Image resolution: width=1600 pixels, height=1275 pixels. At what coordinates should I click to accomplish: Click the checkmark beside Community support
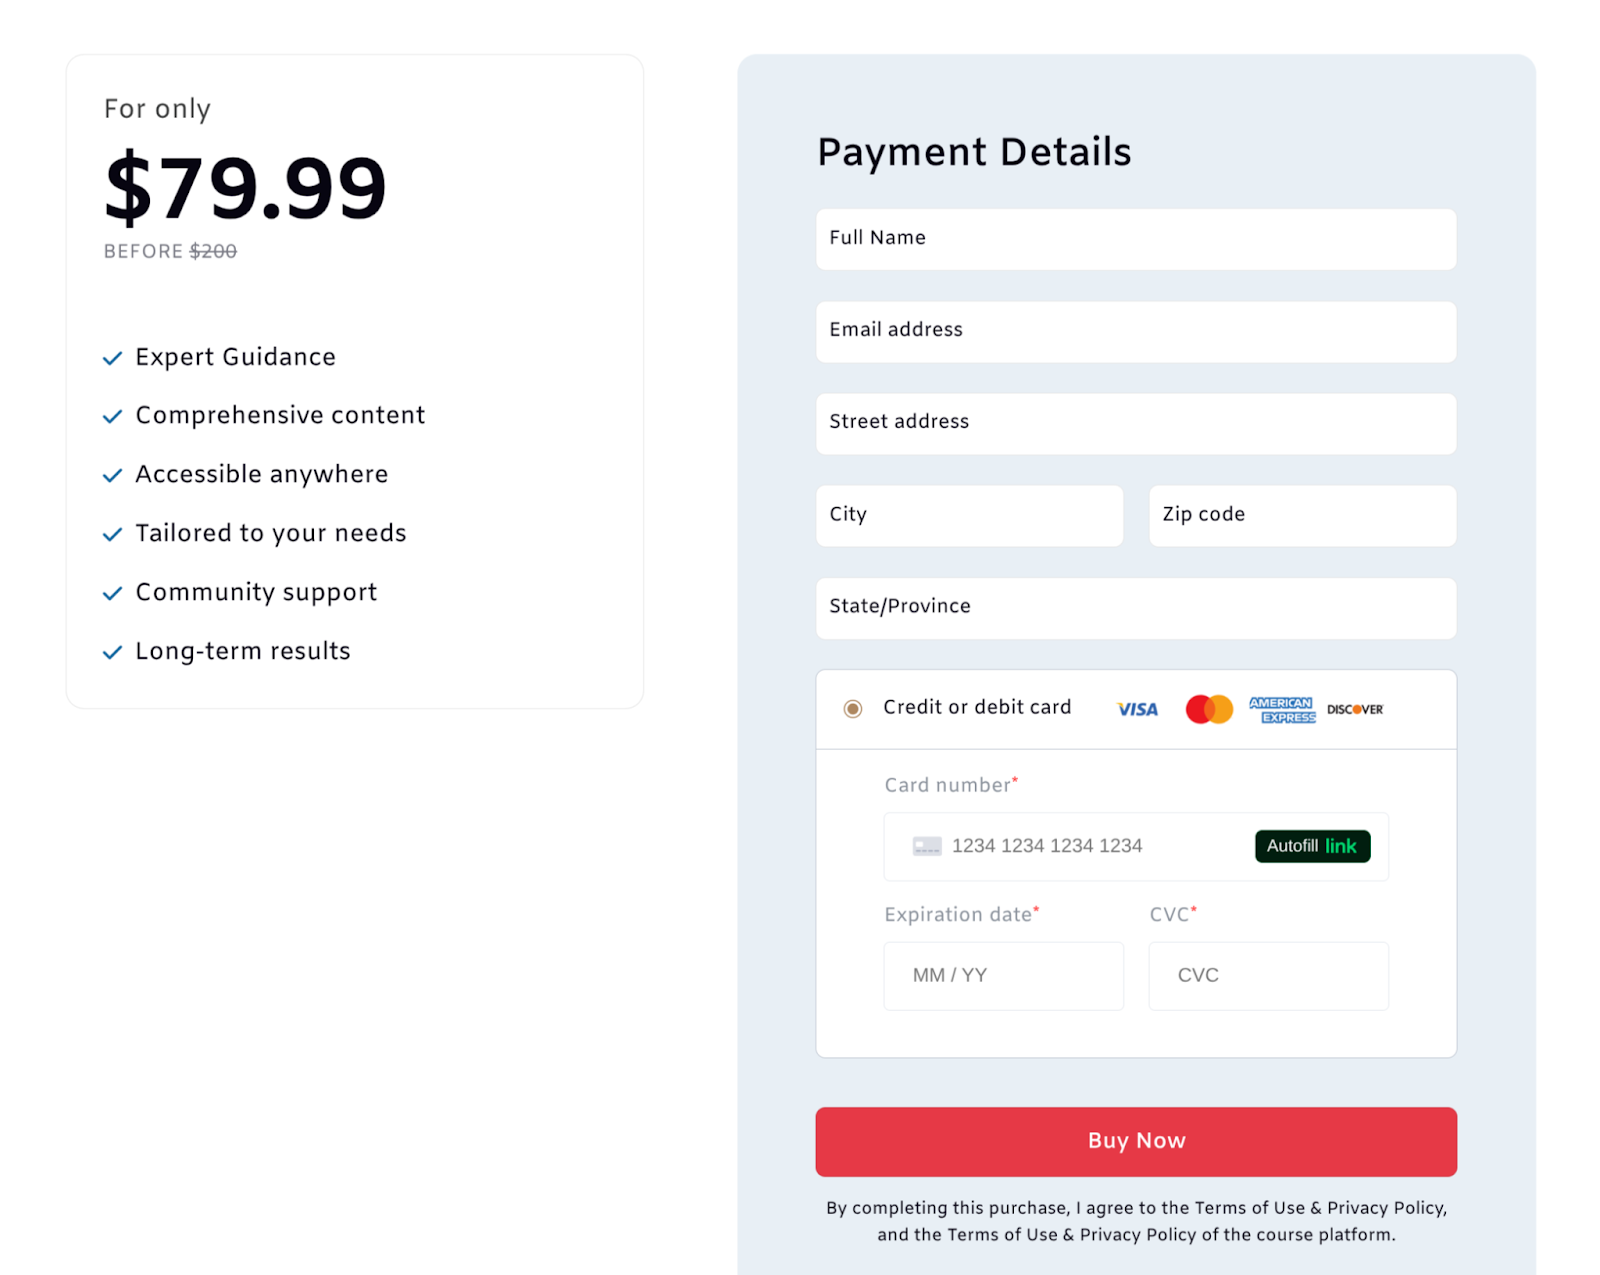(113, 593)
